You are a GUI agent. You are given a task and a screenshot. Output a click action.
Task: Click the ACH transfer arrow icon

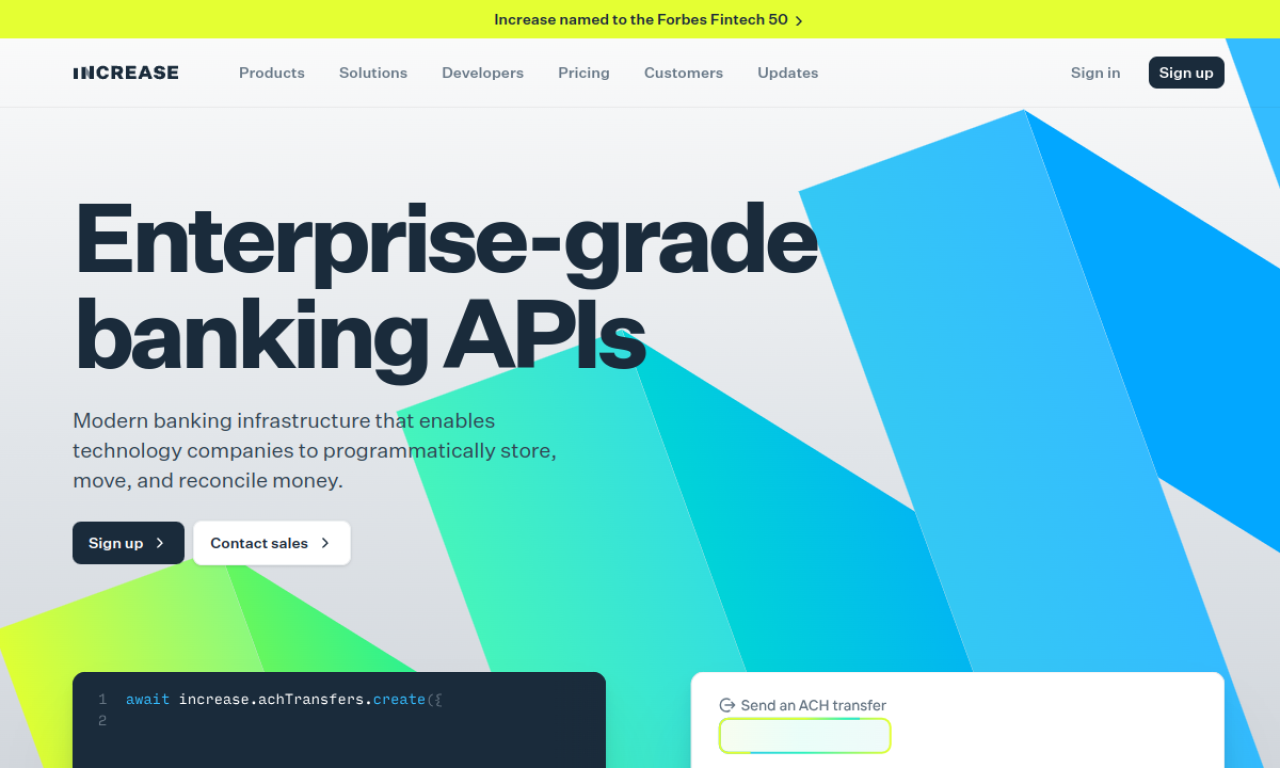pyautogui.click(x=727, y=705)
